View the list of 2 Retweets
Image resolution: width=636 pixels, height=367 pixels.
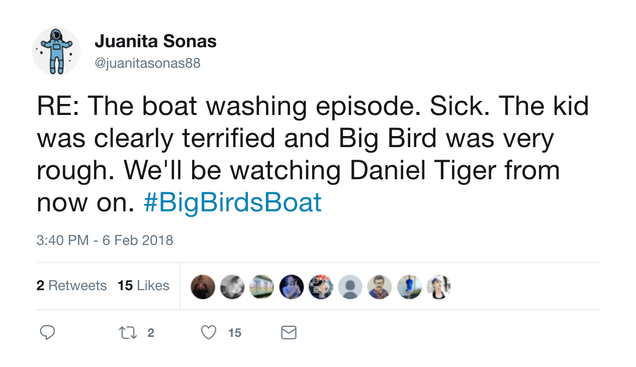coord(71,285)
